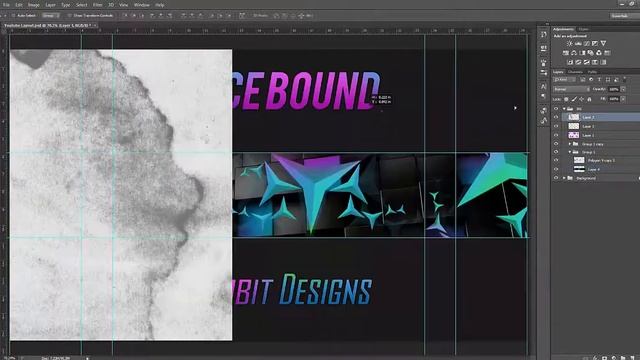
Task: Add a Brightness/Contrast adjustment
Action: [x=570, y=43]
